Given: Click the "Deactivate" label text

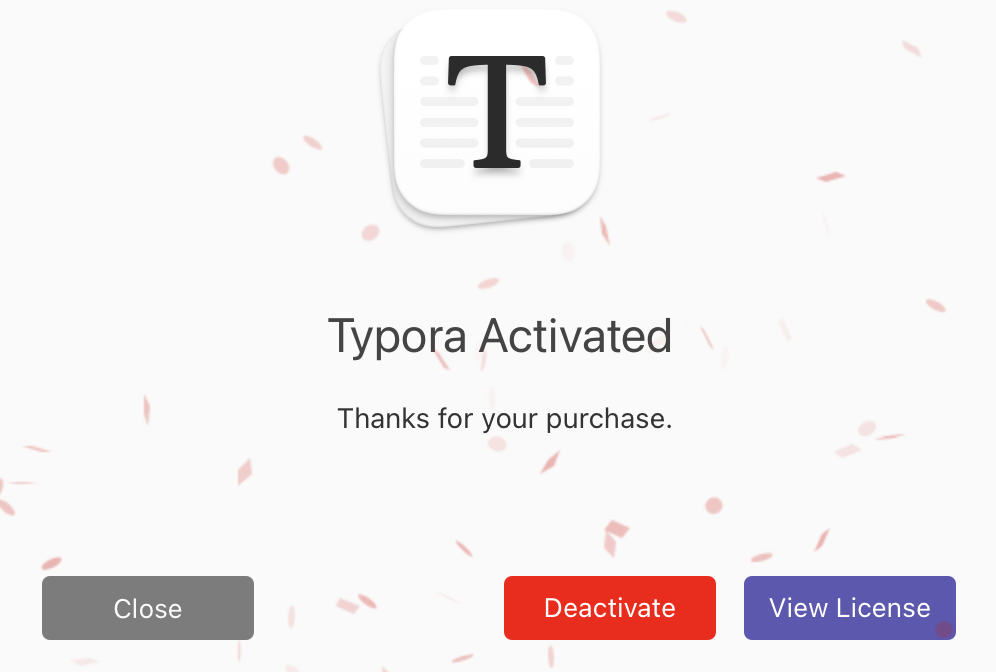Looking at the screenshot, I should (x=610, y=608).
